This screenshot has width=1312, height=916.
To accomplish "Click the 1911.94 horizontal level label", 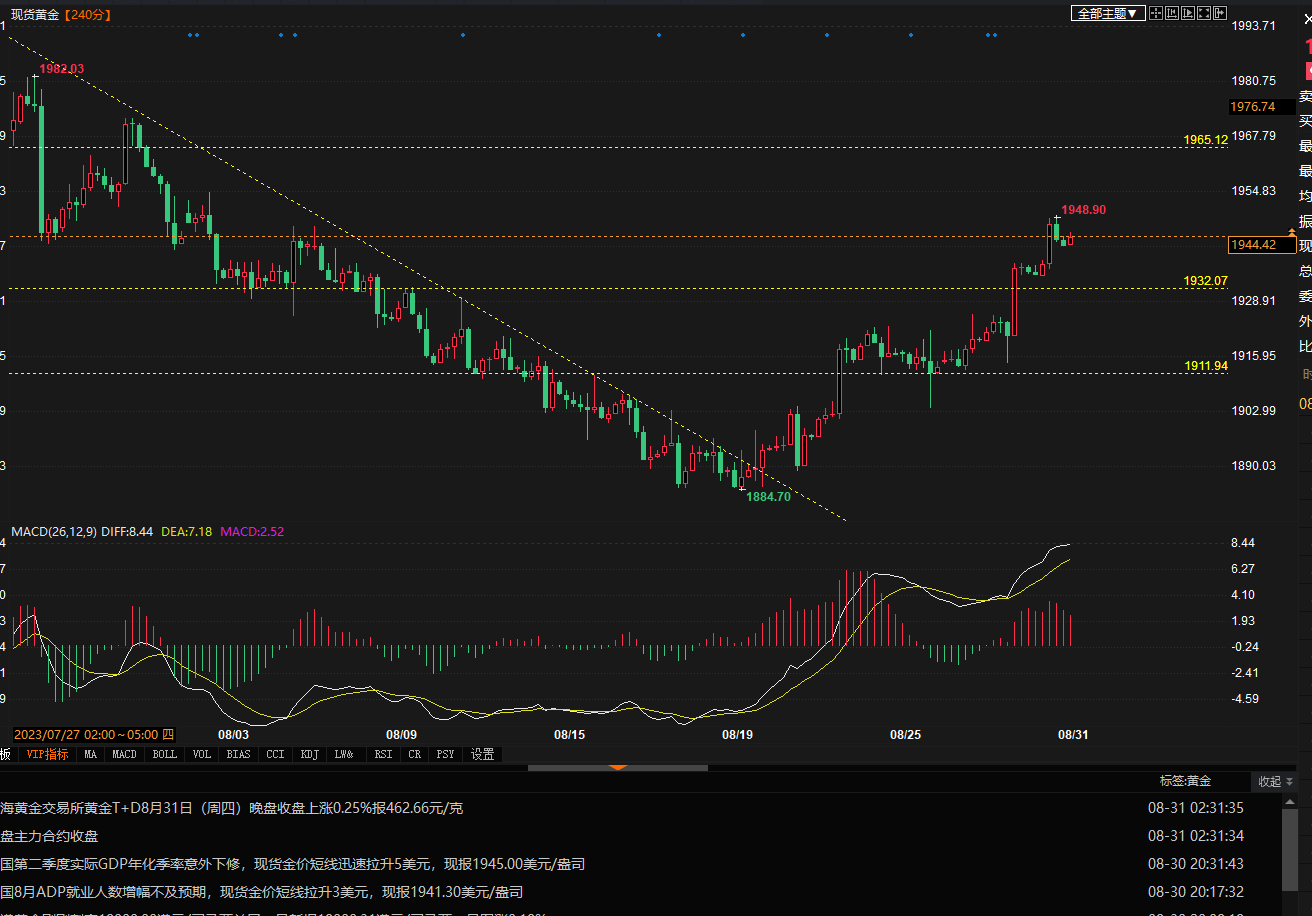I will [1205, 366].
